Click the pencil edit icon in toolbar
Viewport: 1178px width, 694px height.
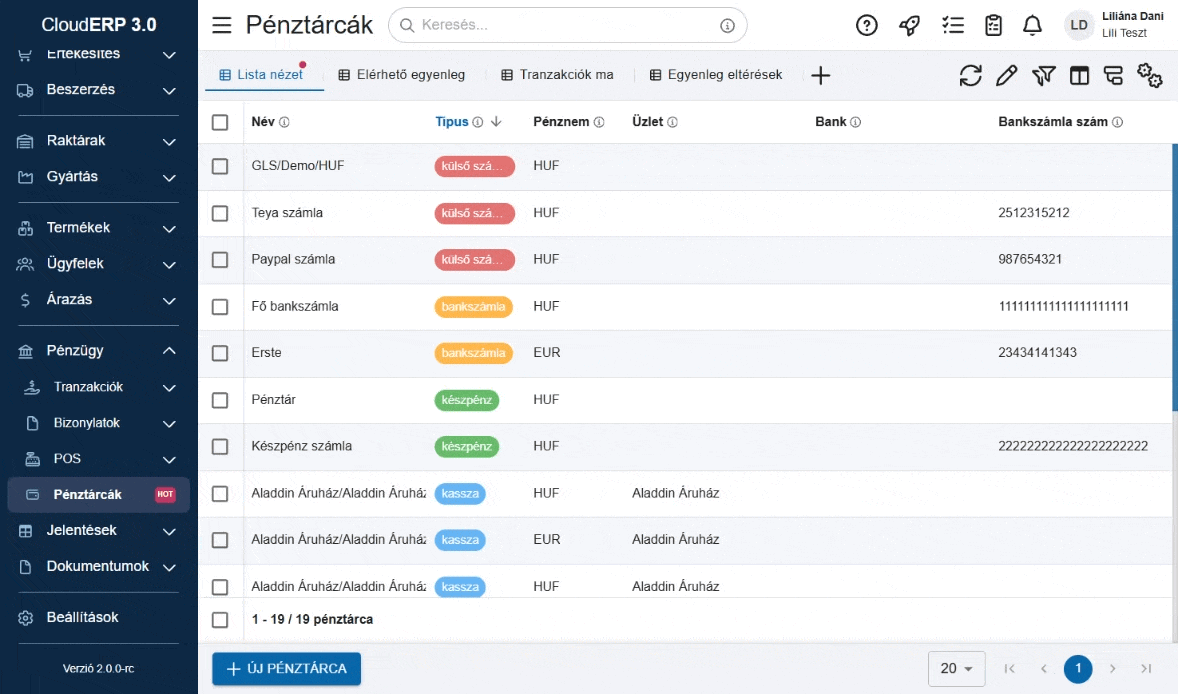tap(1007, 75)
